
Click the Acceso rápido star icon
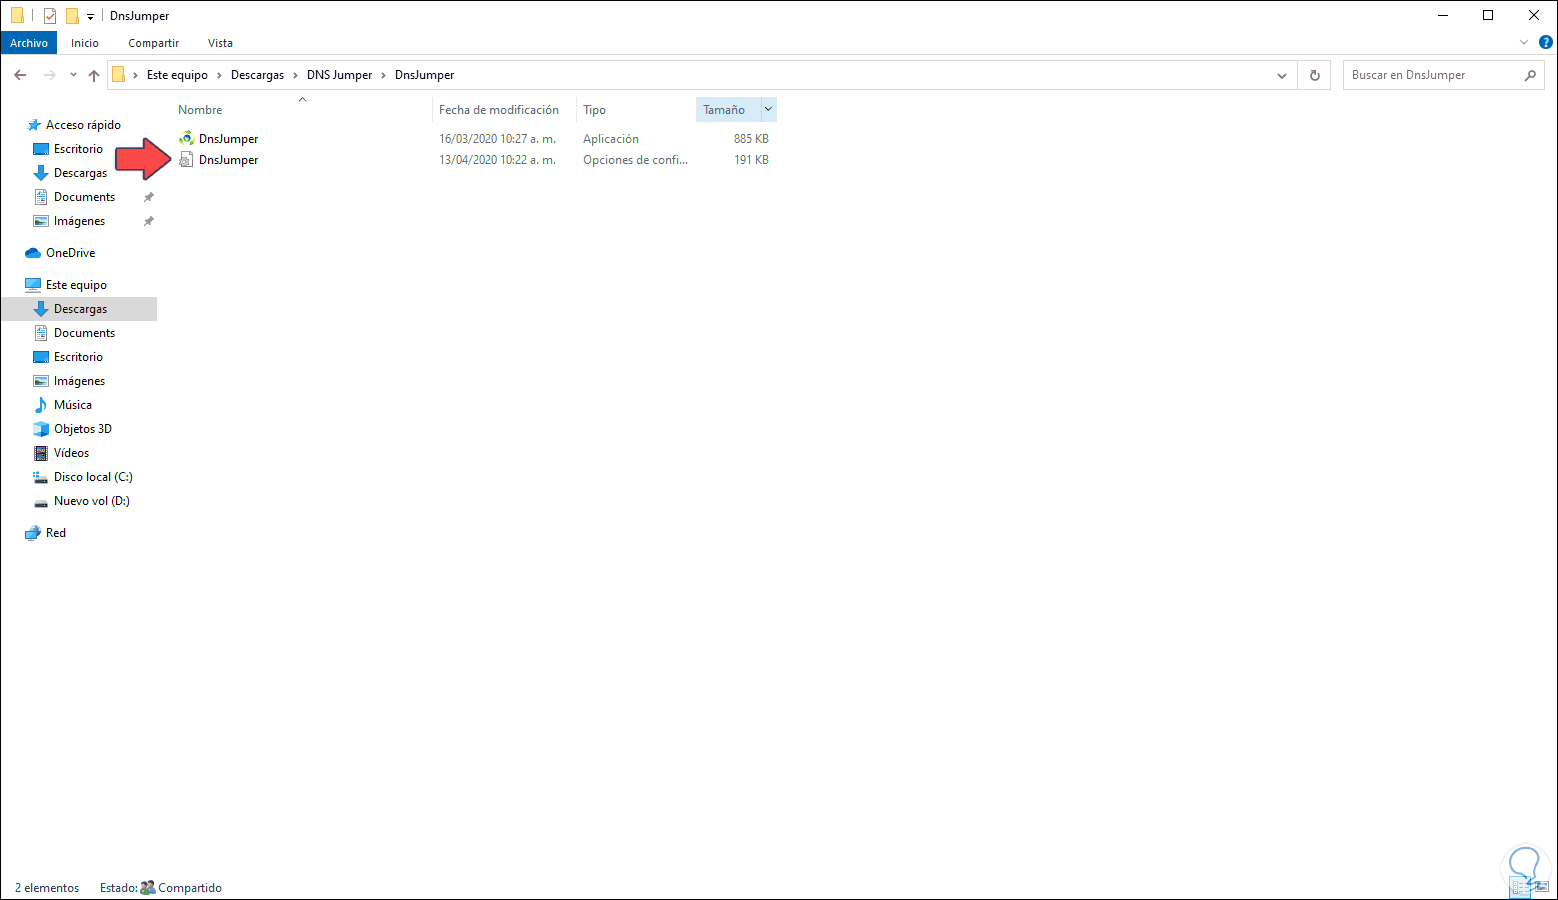34,125
